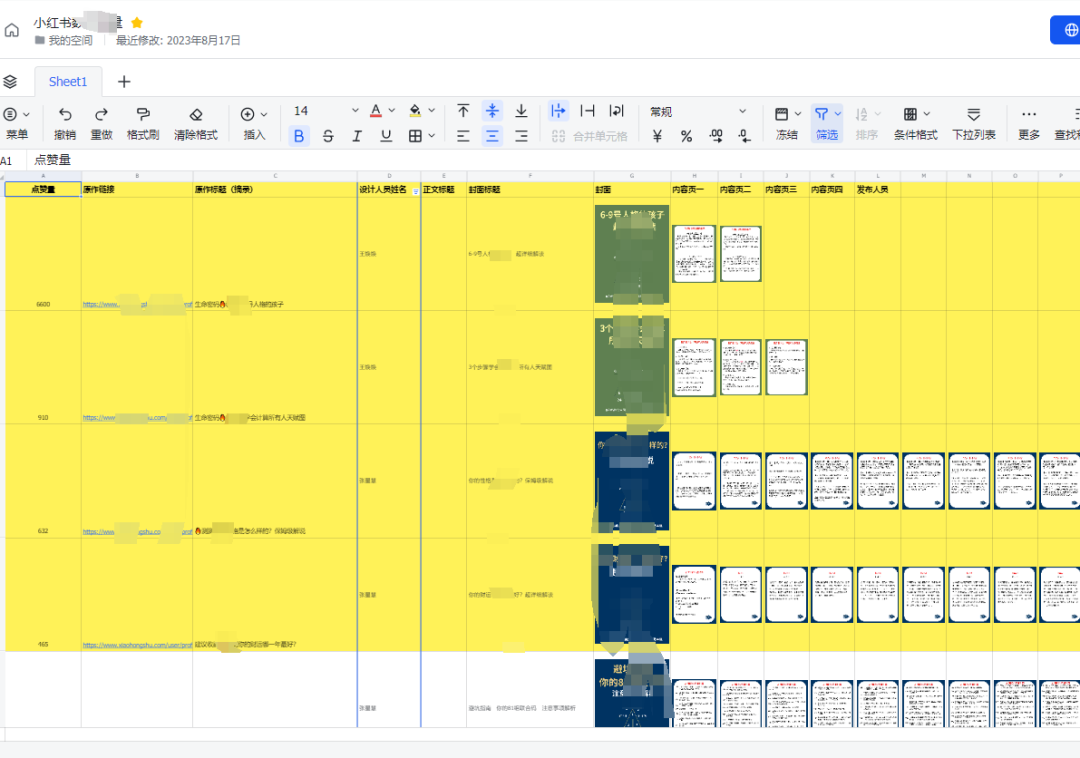This screenshot has width=1080, height=758.
Task: Select the 发布人员 header cell
Action: coord(878,189)
